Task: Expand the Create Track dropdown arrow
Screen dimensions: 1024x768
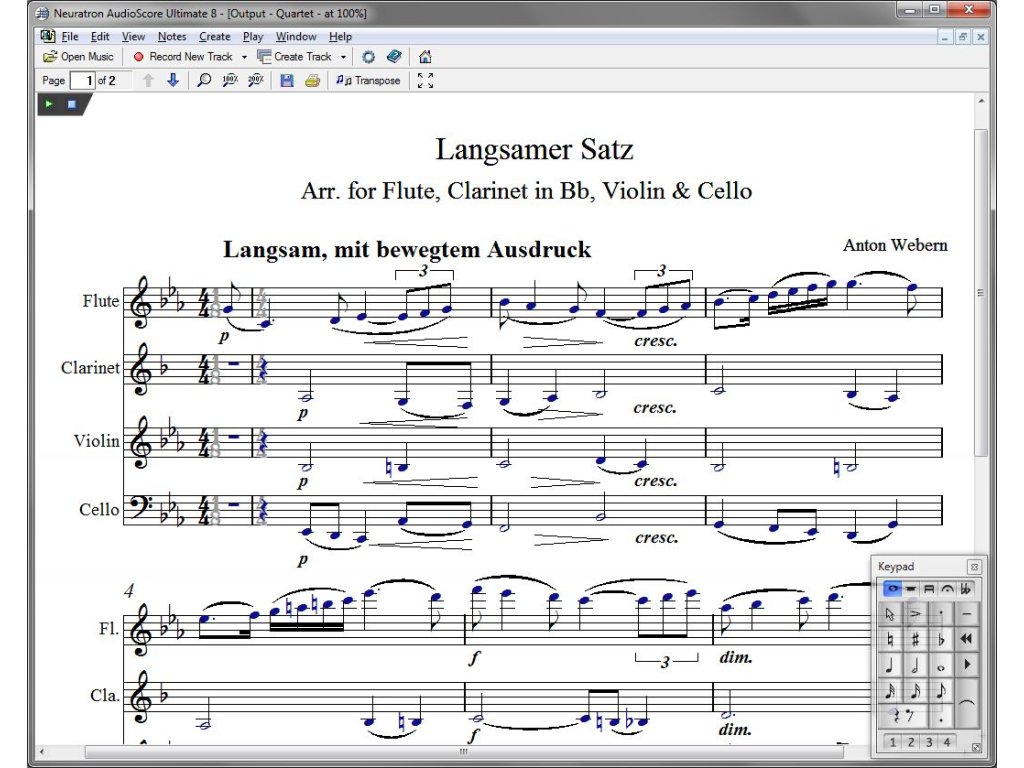Action: click(x=343, y=57)
